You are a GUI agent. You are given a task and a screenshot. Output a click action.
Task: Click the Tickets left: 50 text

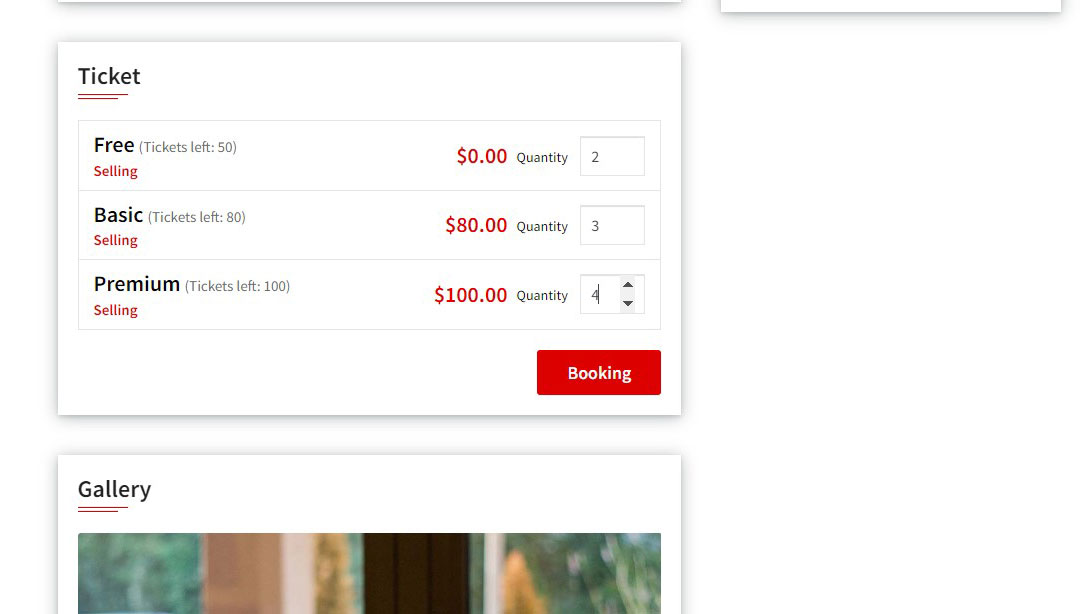[x=190, y=147]
